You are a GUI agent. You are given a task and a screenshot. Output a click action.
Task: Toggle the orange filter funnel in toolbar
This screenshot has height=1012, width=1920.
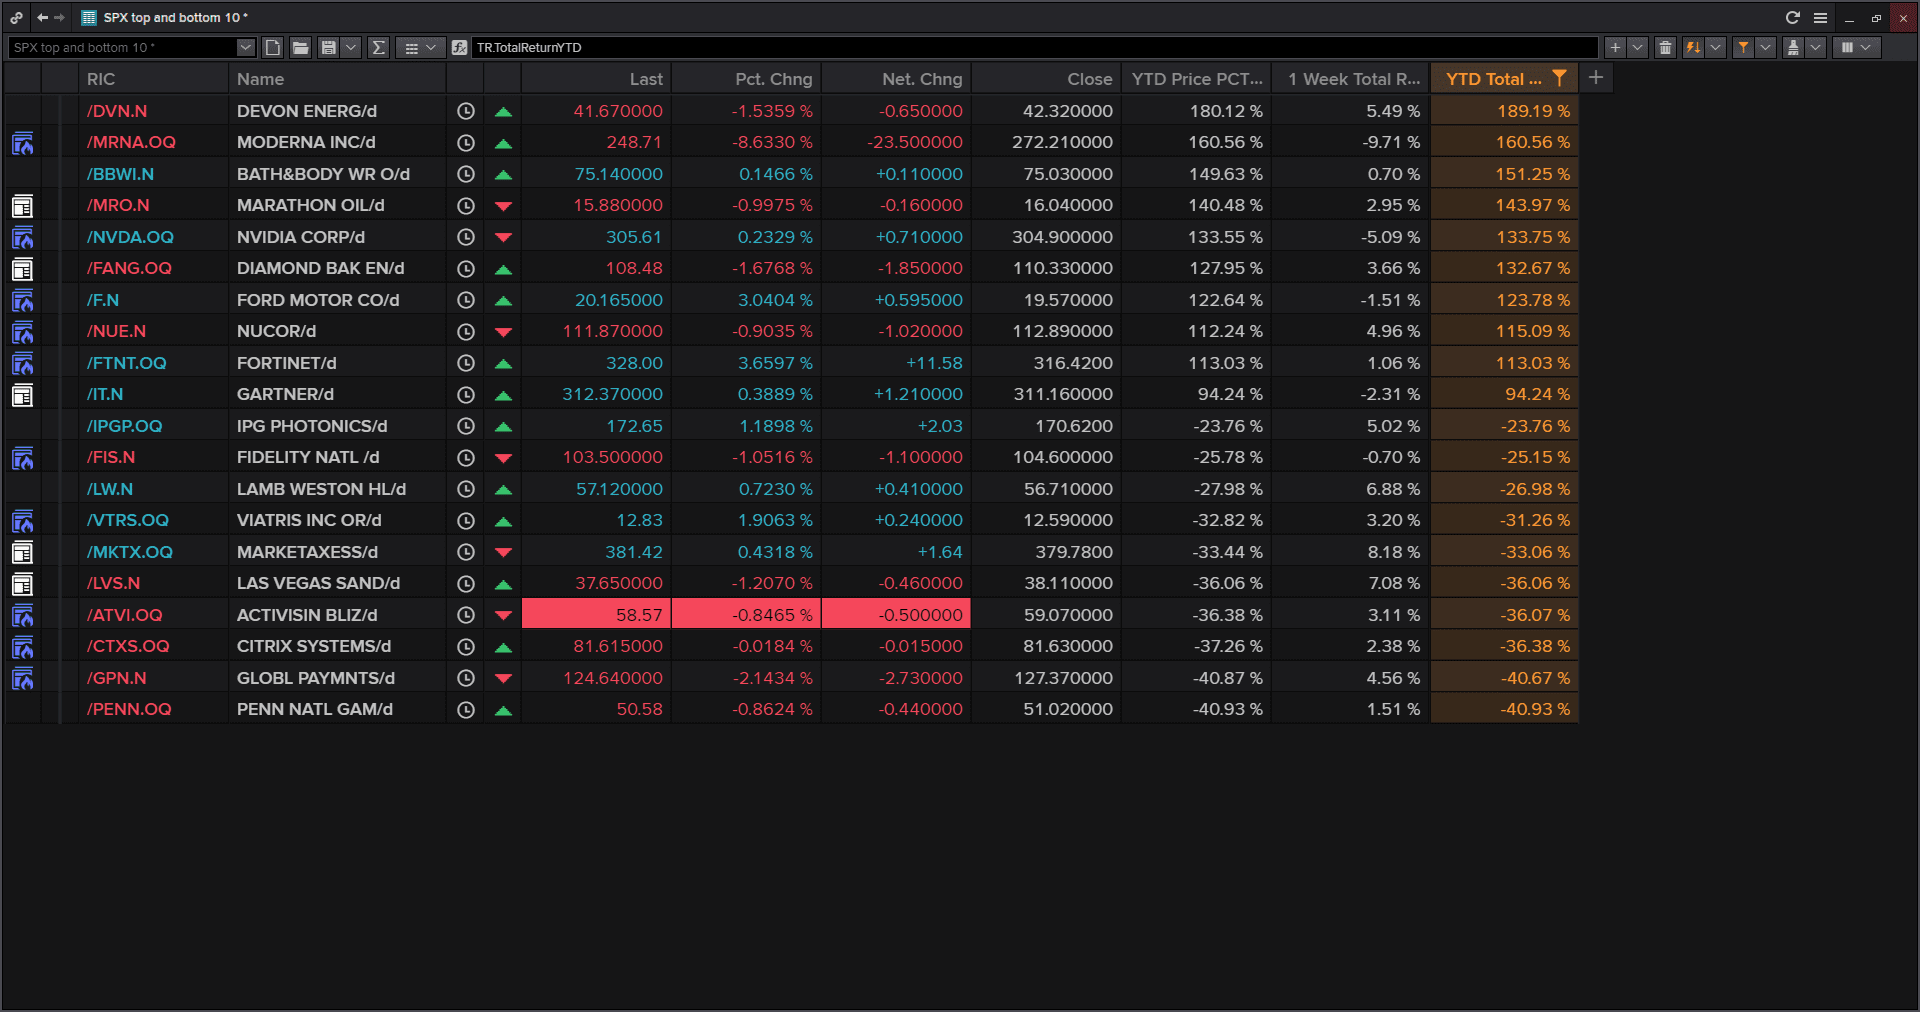pyautogui.click(x=1743, y=47)
